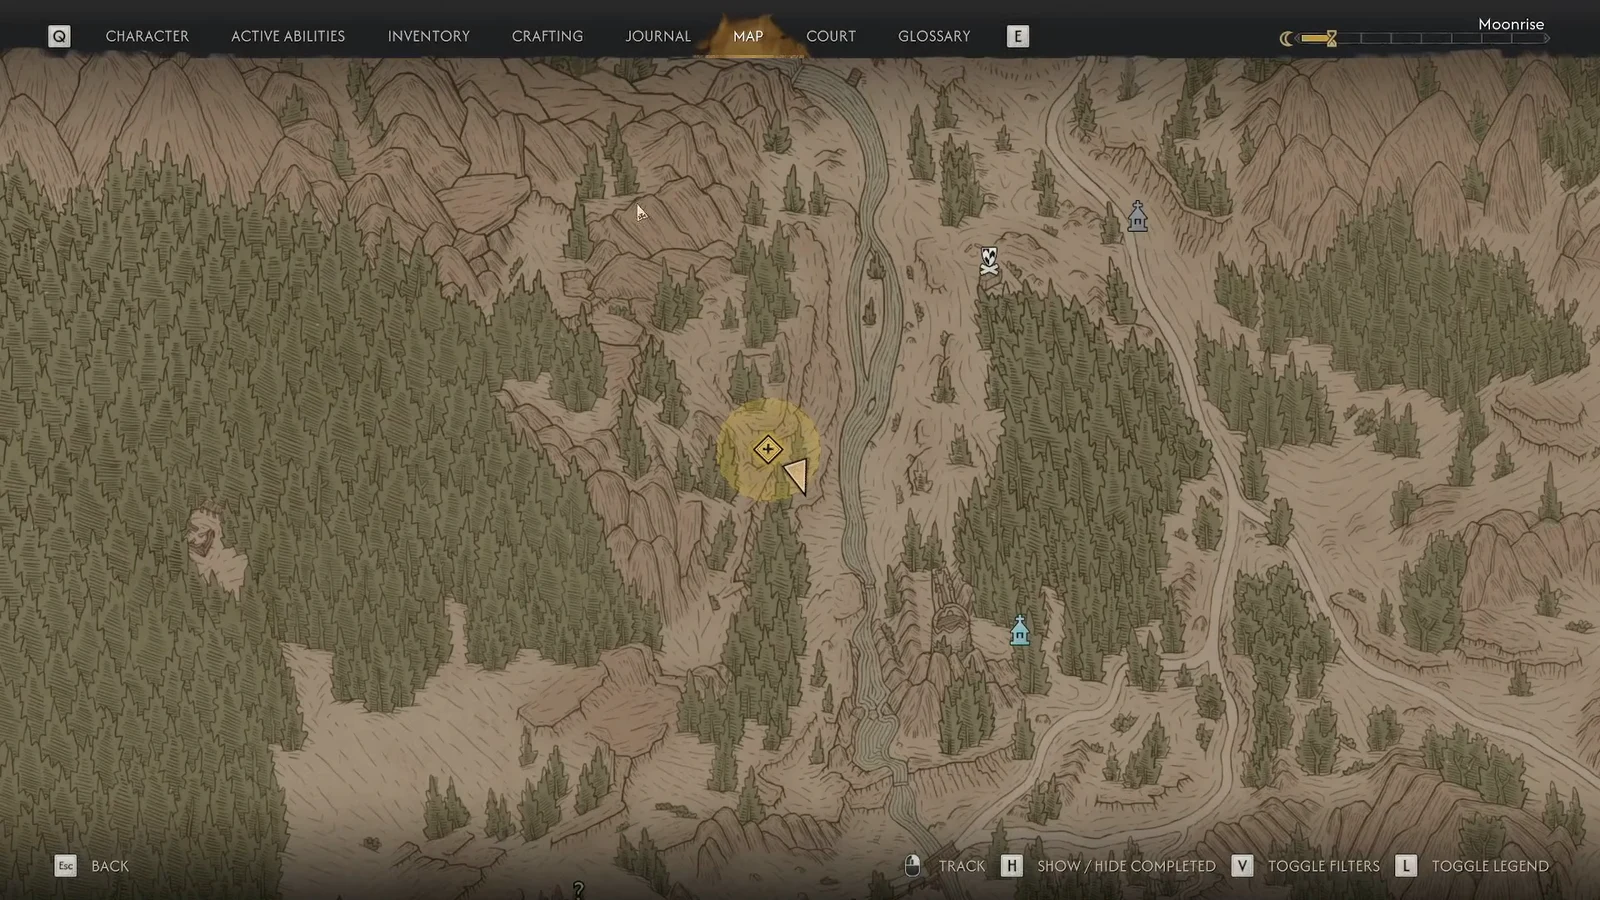Click the Esc key icon
The width and height of the screenshot is (1600, 900).
[65, 866]
